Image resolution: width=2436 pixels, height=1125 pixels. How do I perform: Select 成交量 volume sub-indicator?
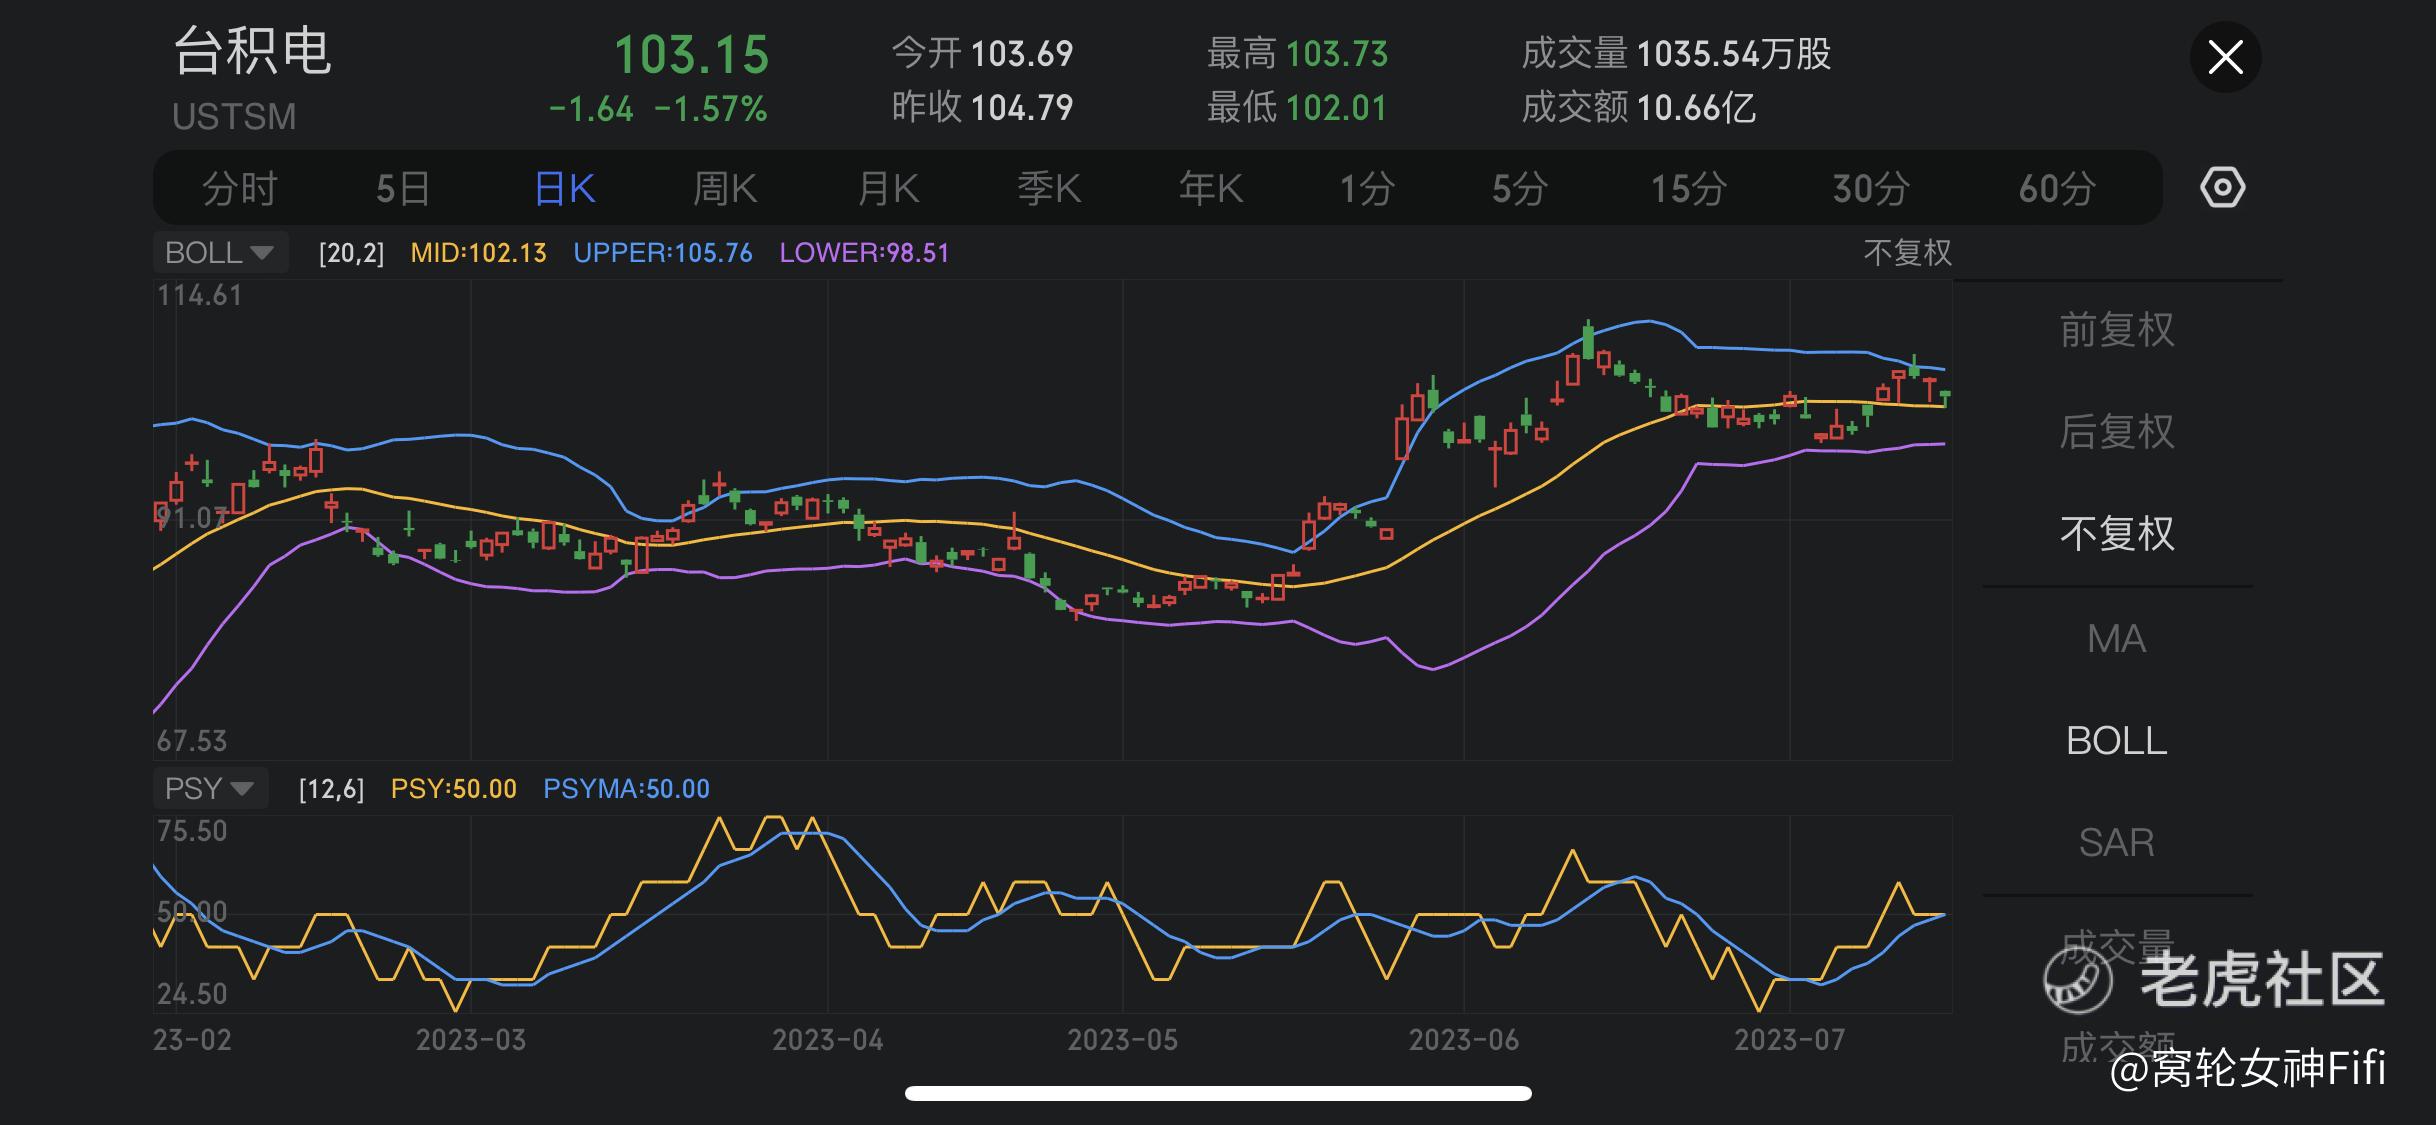coord(2117,945)
